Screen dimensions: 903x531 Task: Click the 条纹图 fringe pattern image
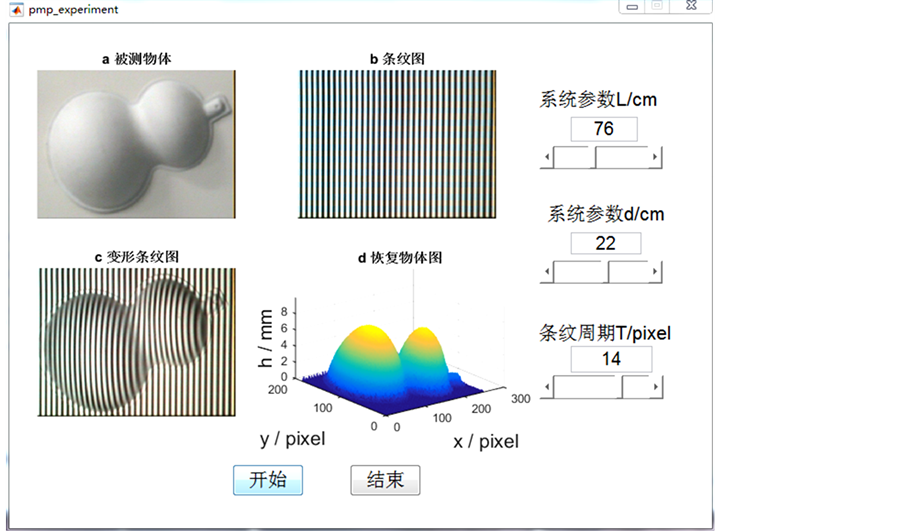pyautogui.click(x=397, y=144)
